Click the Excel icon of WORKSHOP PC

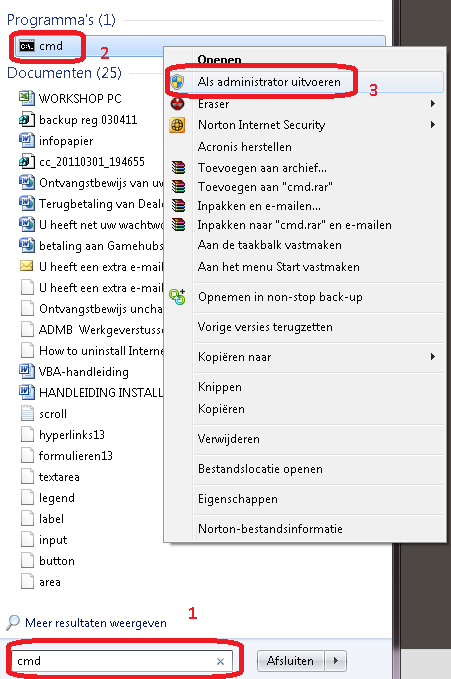[x=27, y=98]
